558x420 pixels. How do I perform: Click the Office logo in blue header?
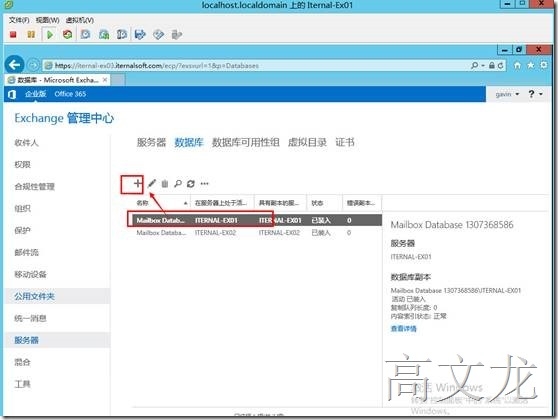[x=12, y=94]
